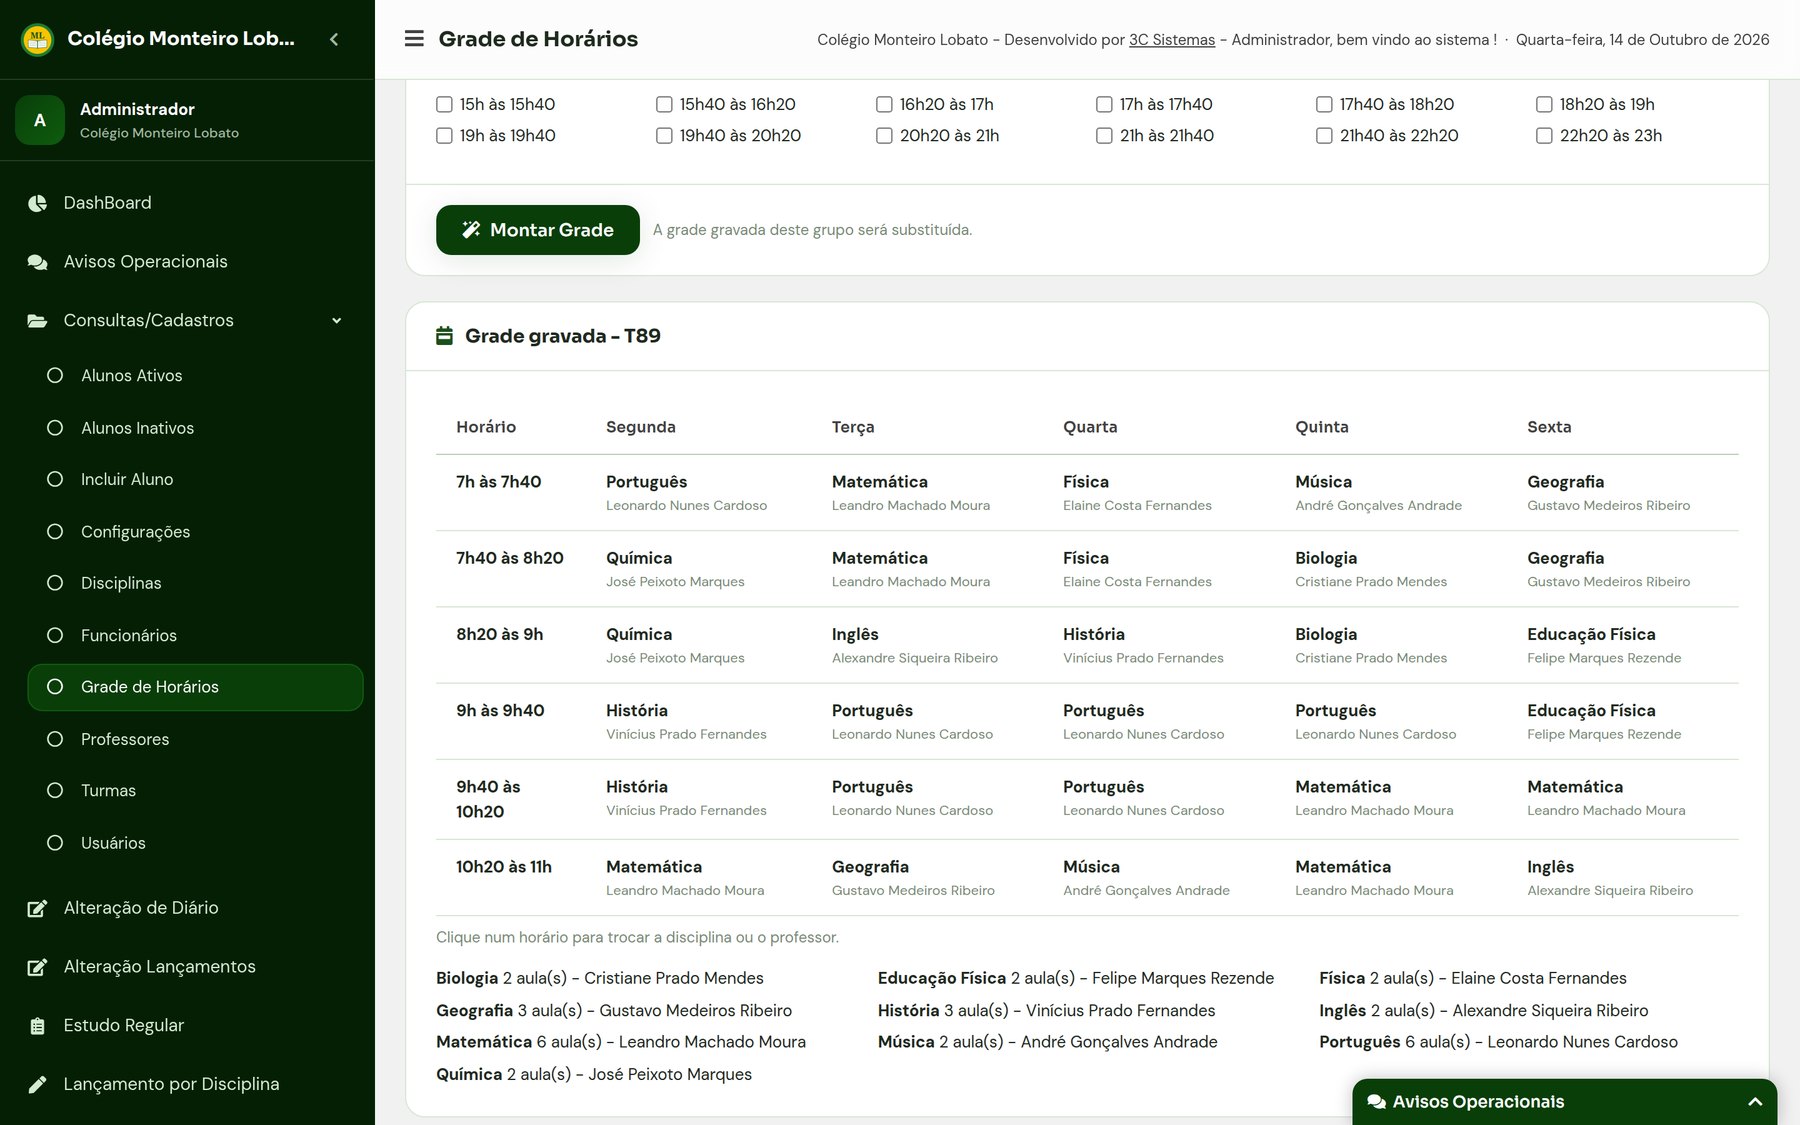Click the Estudo Regular clipboard icon
The height and width of the screenshot is (1125, 1800).
[37, 1026]
